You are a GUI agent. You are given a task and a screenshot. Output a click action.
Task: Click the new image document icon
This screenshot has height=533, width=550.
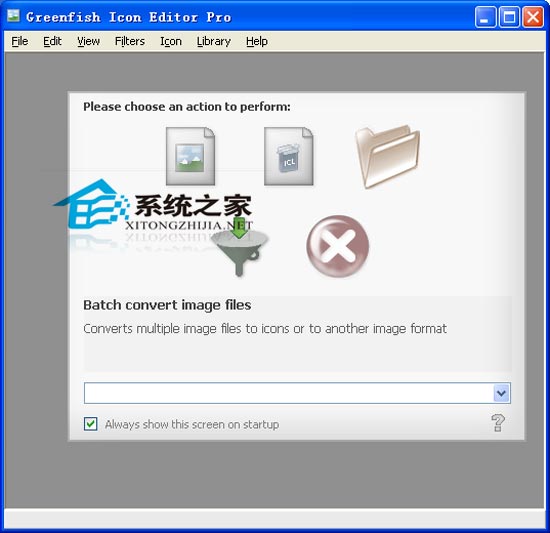(190, 156)
